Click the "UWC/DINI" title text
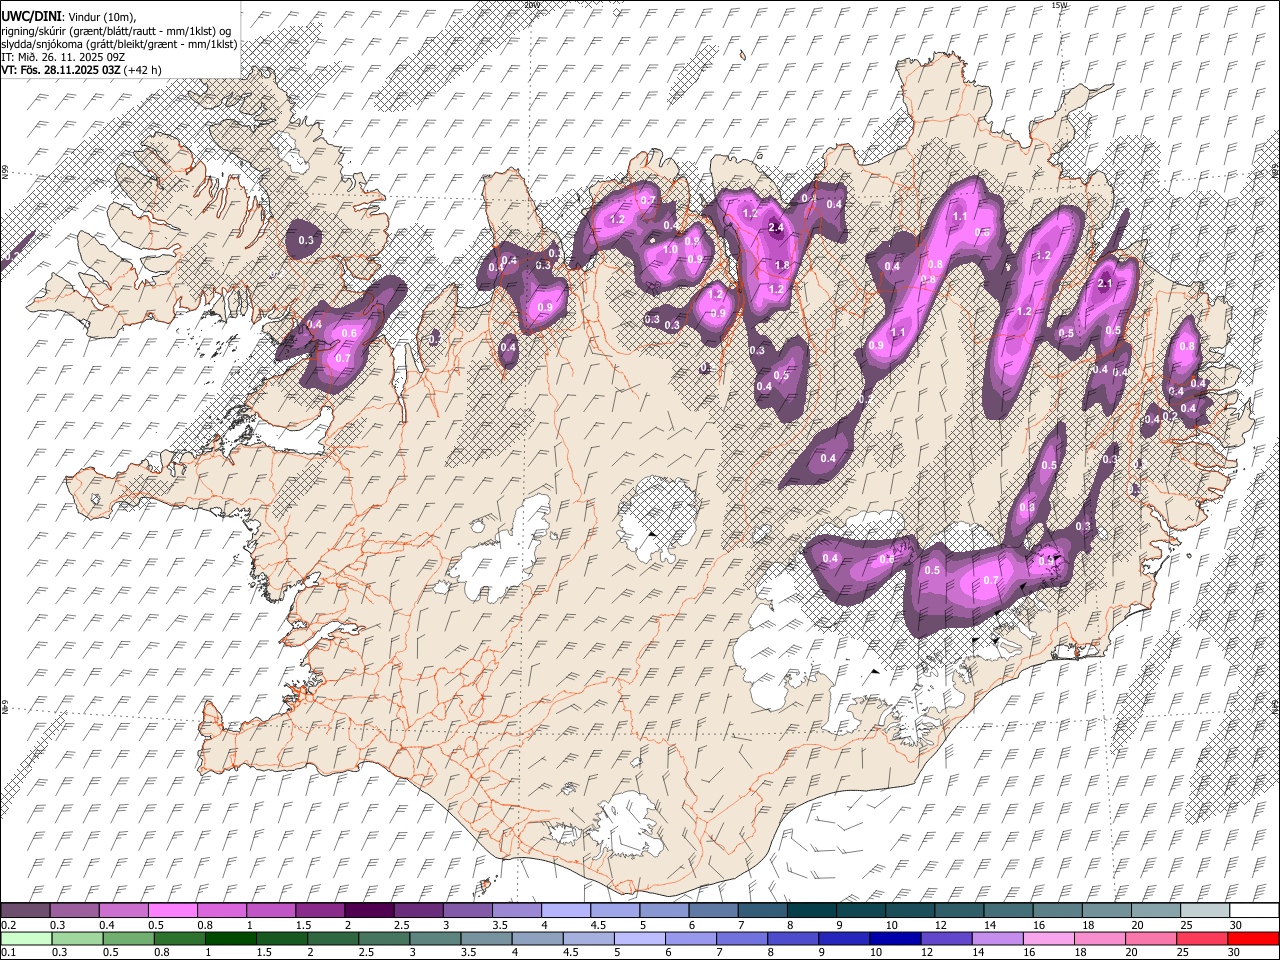Screen dimensions: 1280x960 pos(31,15)
